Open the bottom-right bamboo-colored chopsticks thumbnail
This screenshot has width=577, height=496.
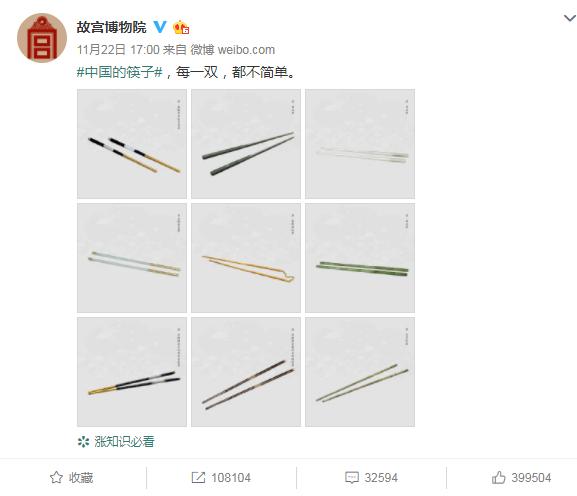click(360, 372)
